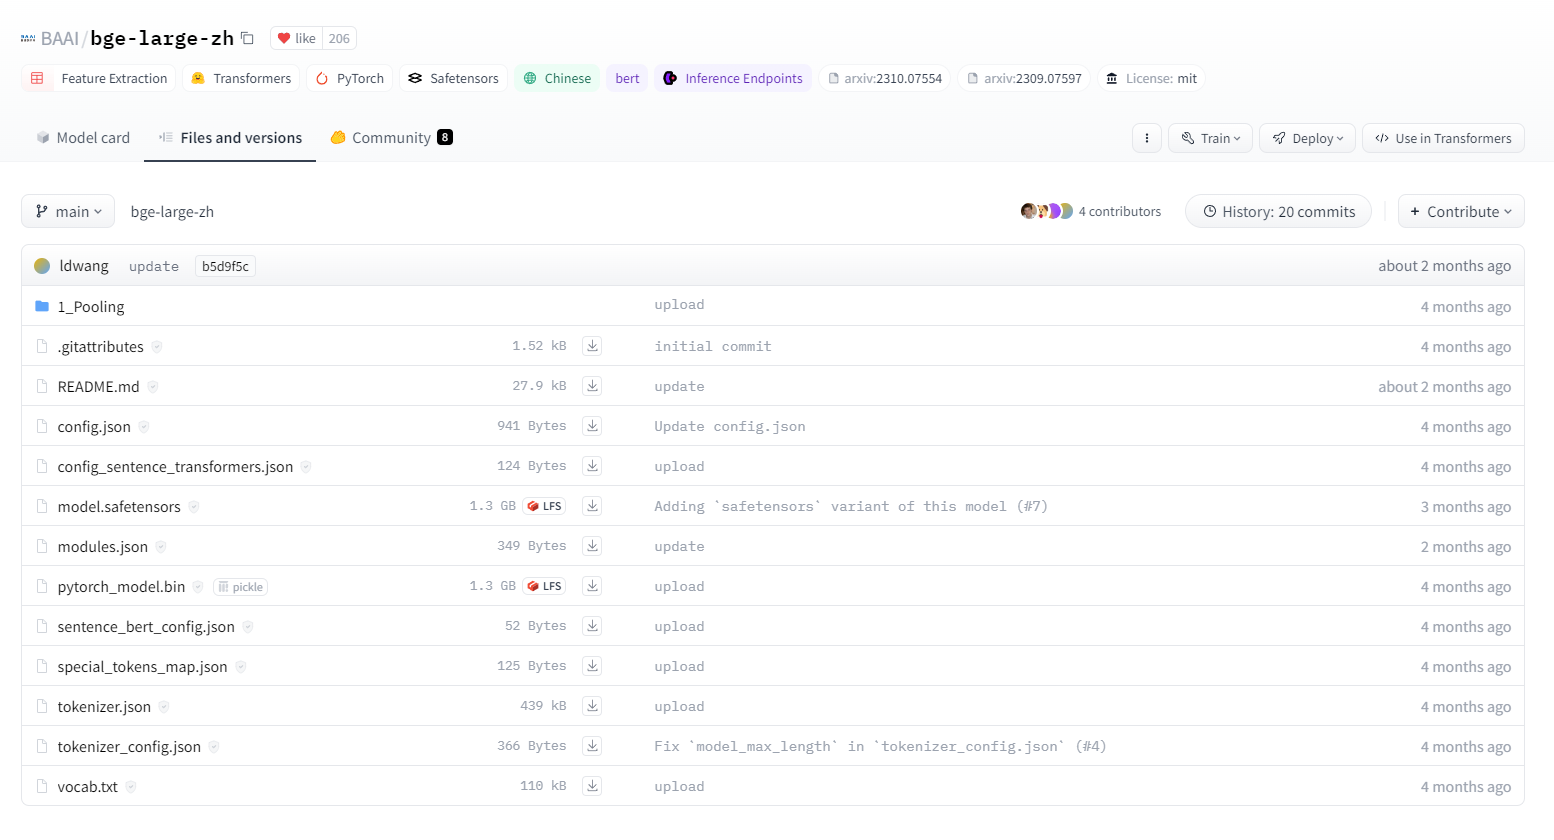
Task: Open commit hash b5d9f5c
Action: (x=225, y=266)
